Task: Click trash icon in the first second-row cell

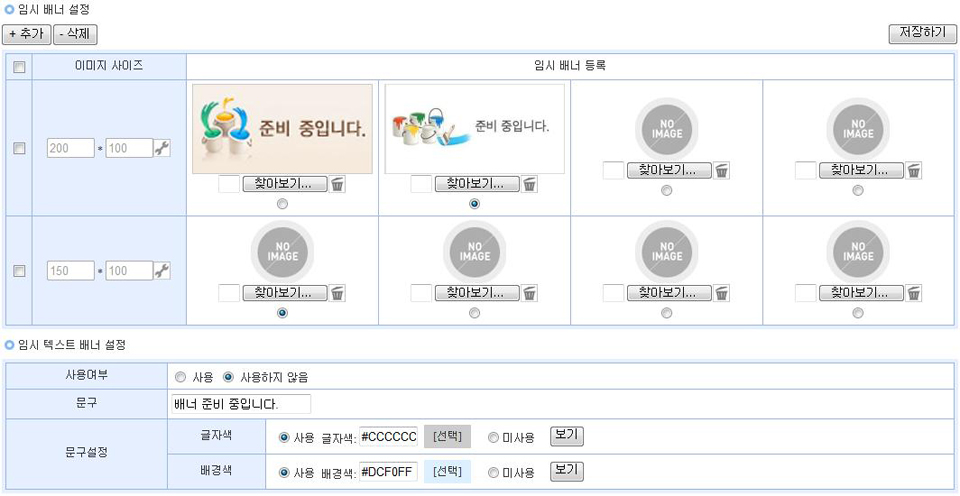Action: tap(338, 293)
